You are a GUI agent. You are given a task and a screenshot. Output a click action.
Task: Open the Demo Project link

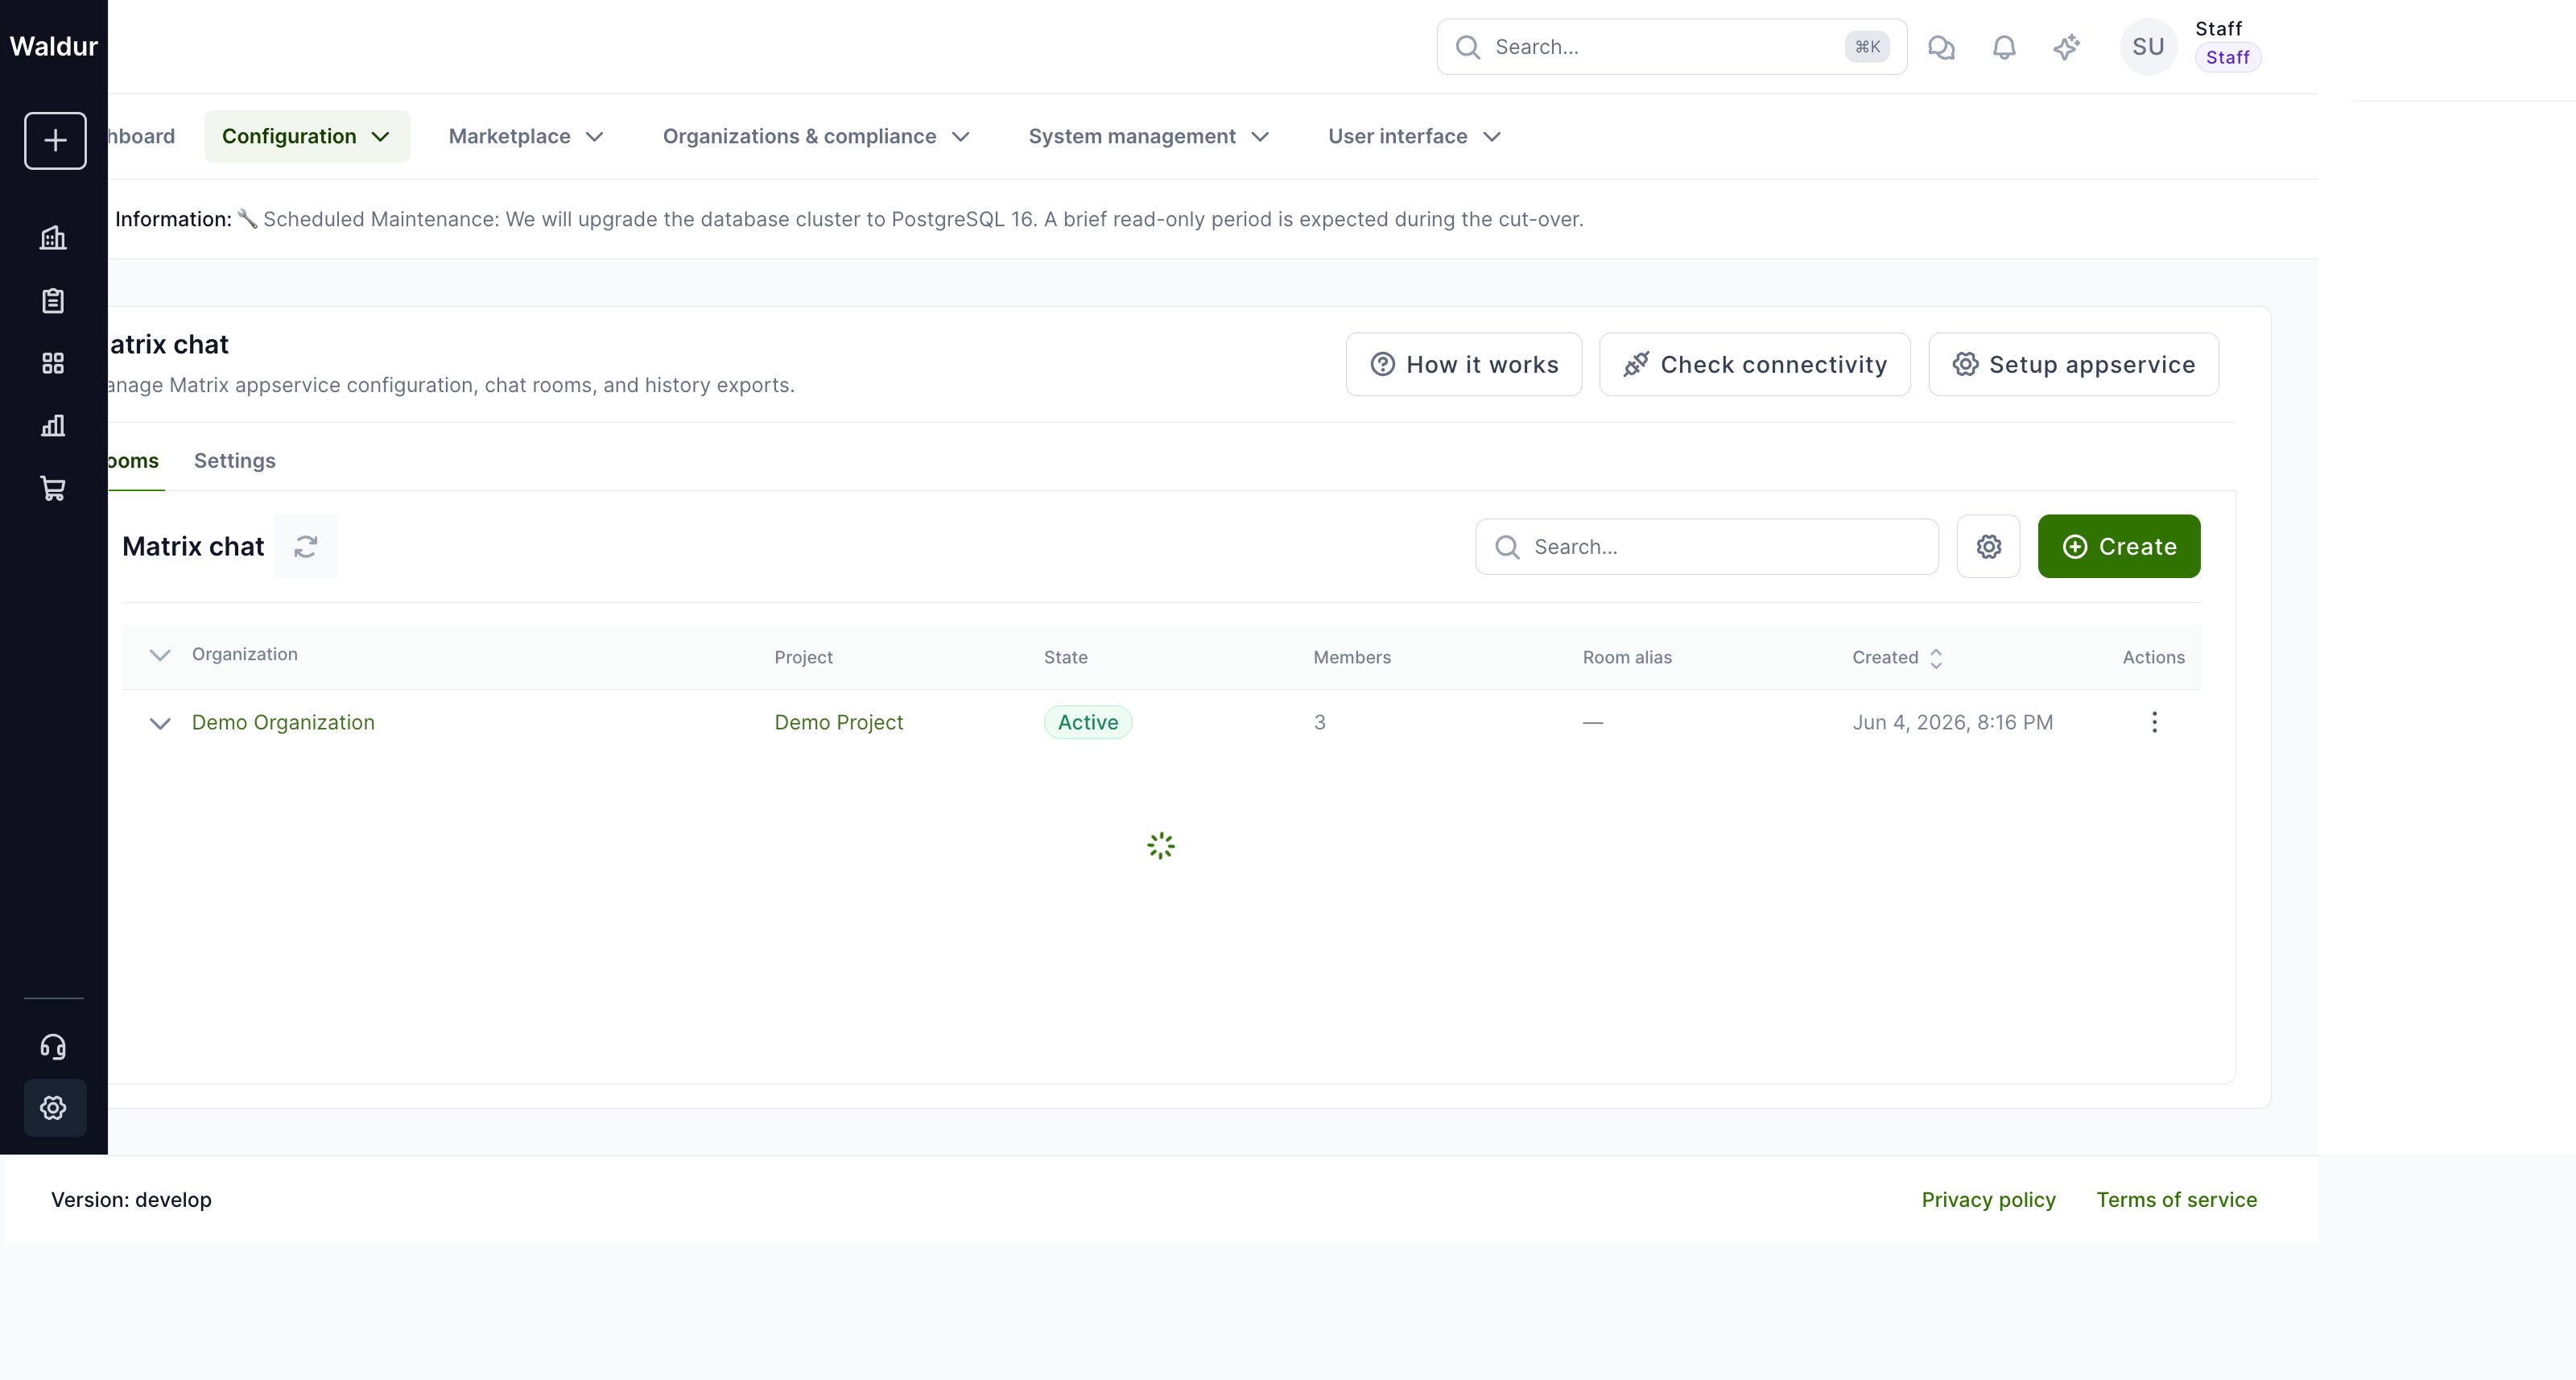839,722
